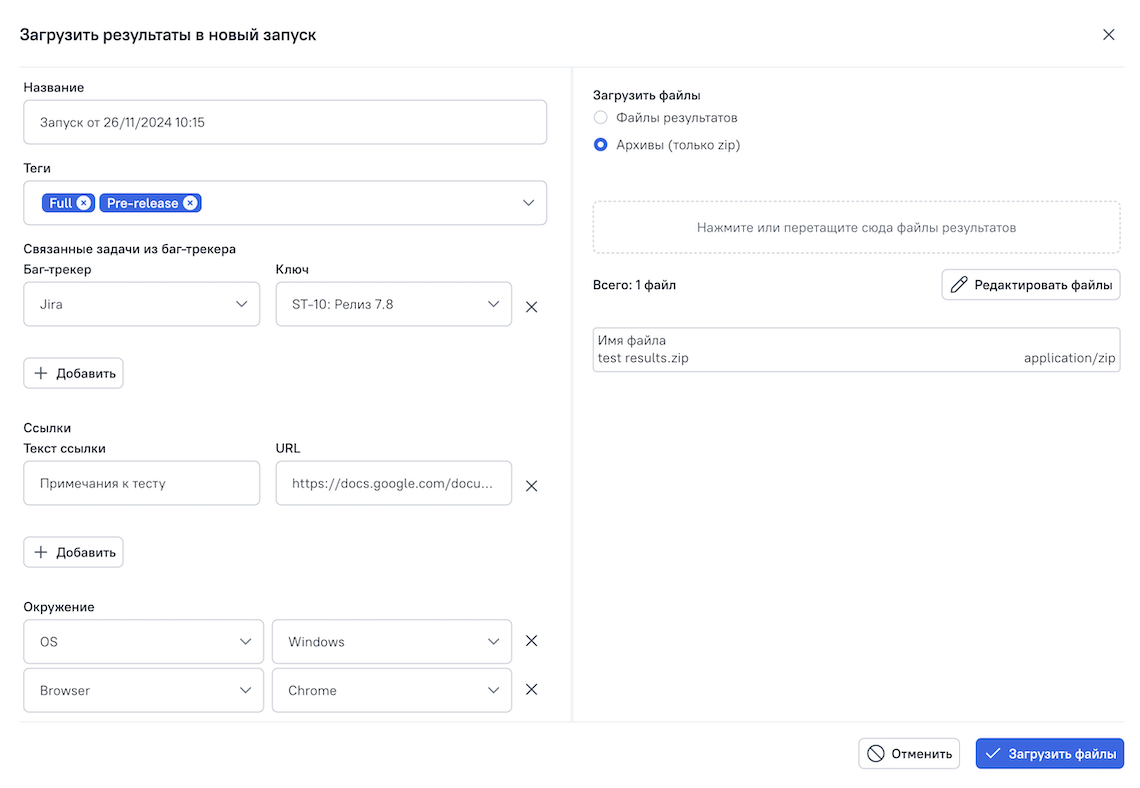Remove the Full tag chip
Image resolution: width=1140 pixels, height=788 pixels.
pyautogui.click(x=84, y=203)
